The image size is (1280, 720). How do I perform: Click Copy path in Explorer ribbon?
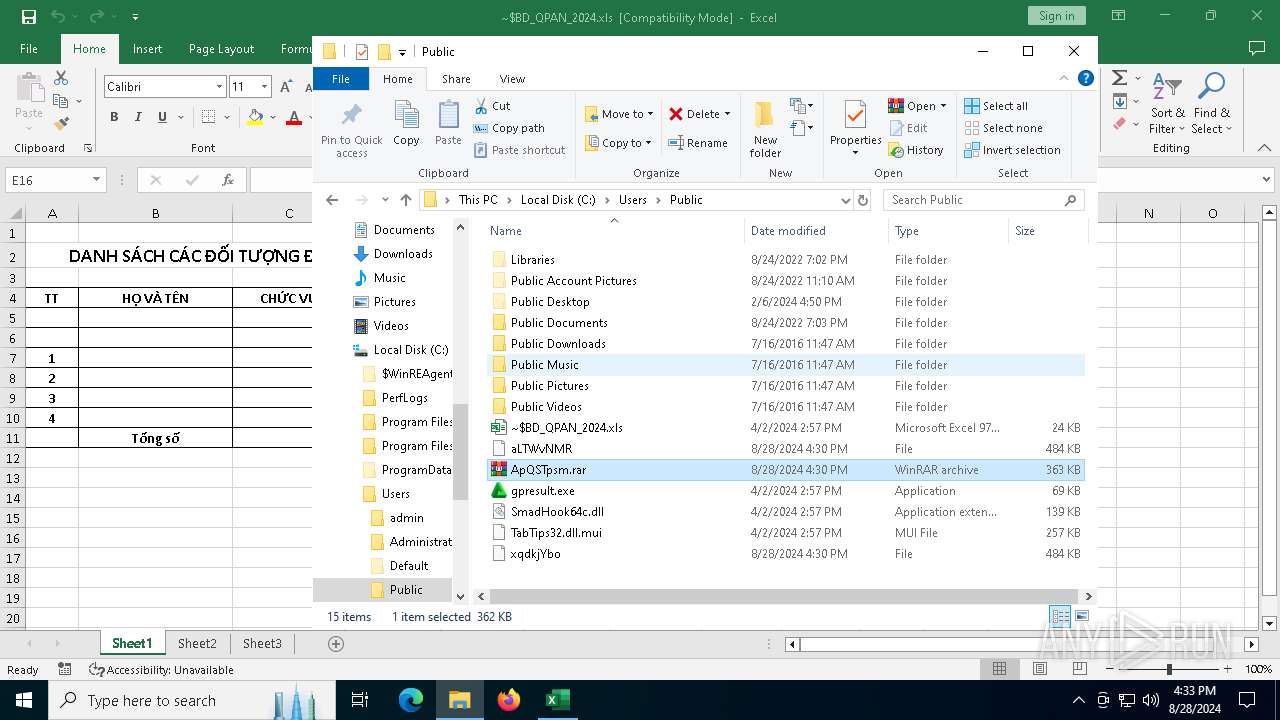[509, 128]
